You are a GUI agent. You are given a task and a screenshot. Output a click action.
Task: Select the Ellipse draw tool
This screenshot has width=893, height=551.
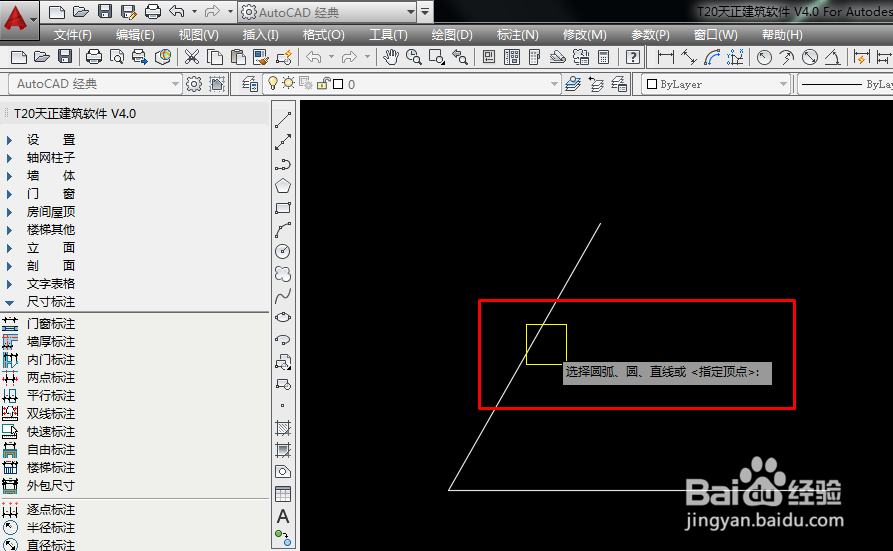283,317
